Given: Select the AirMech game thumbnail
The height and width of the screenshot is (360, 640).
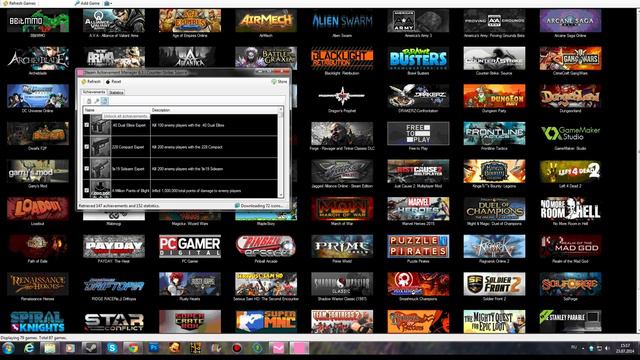Looking at the screenshot, I should (266, 21).
